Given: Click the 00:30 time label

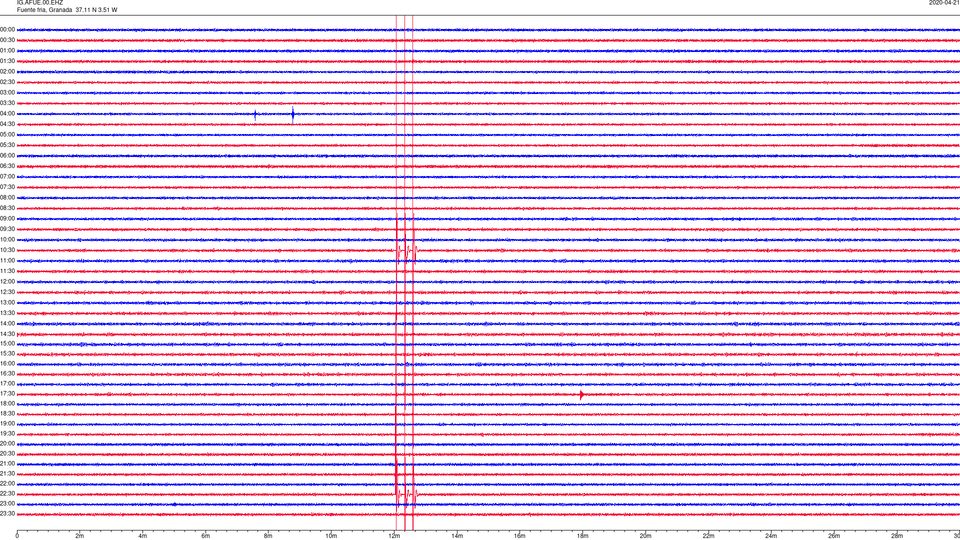Looking at the screenshot, I should tap(7, 40).
